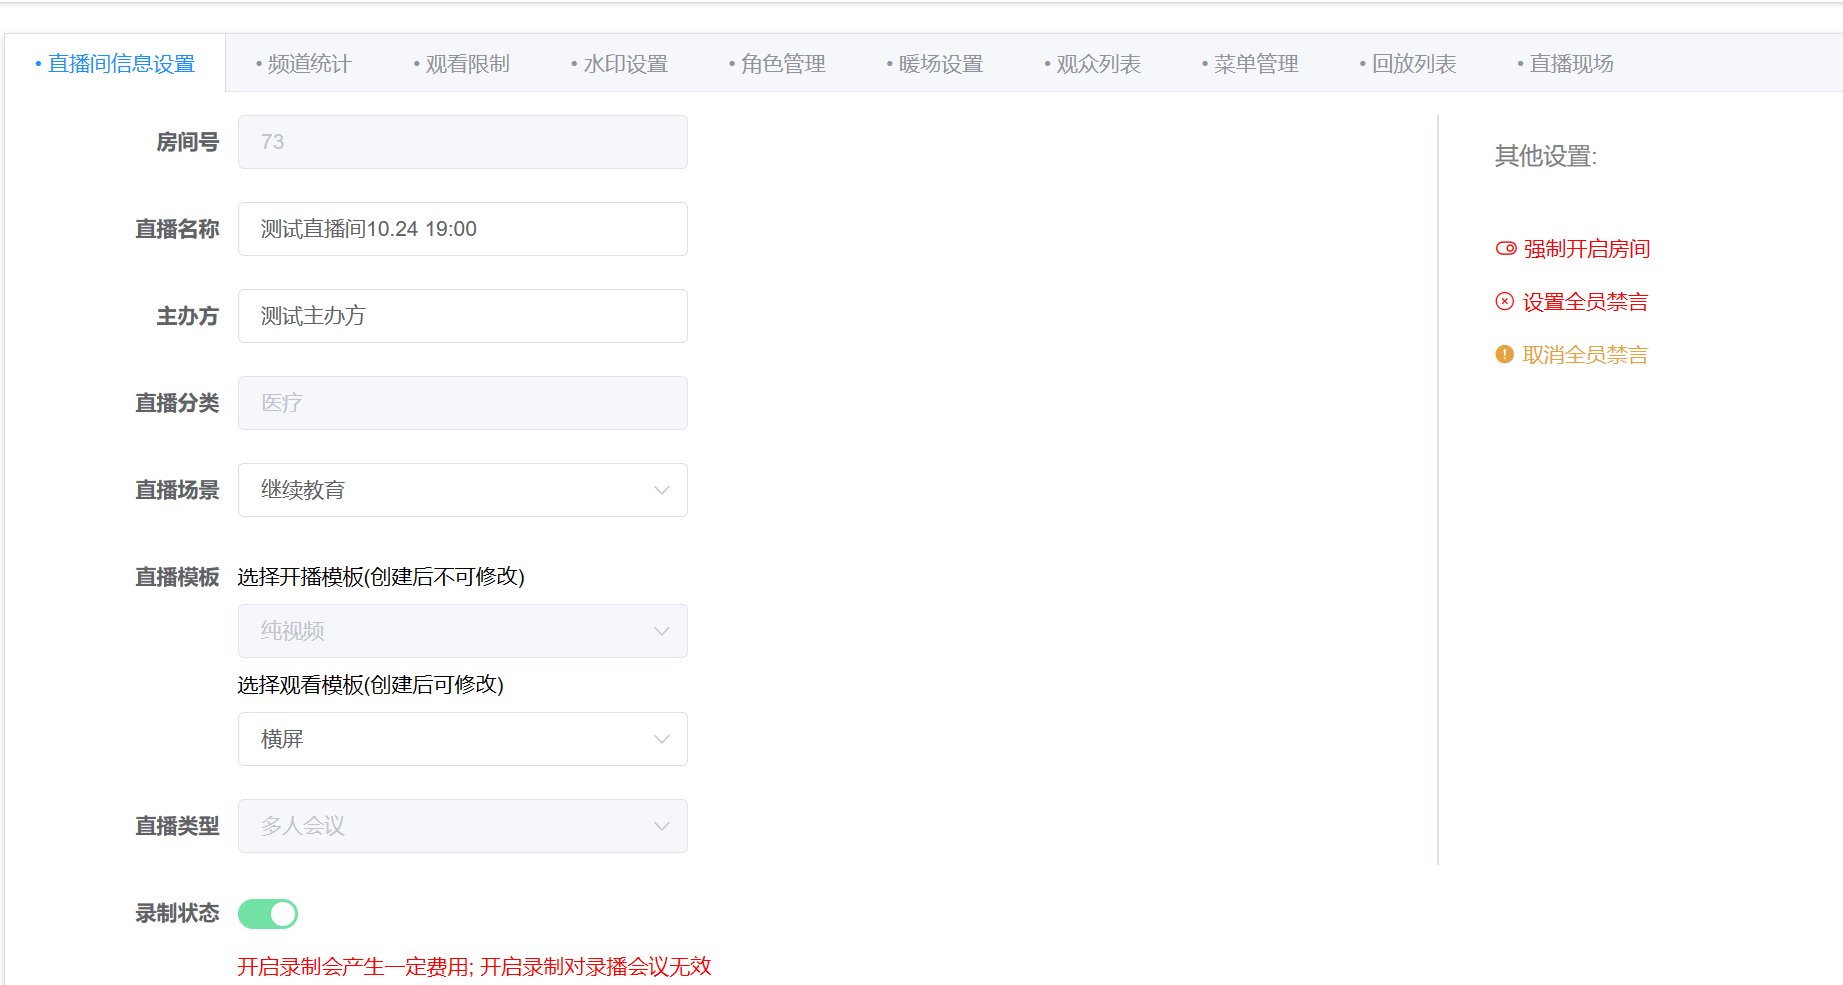Open the 水印设置 tab
The image size is (1843, 985).
(620, 64)
